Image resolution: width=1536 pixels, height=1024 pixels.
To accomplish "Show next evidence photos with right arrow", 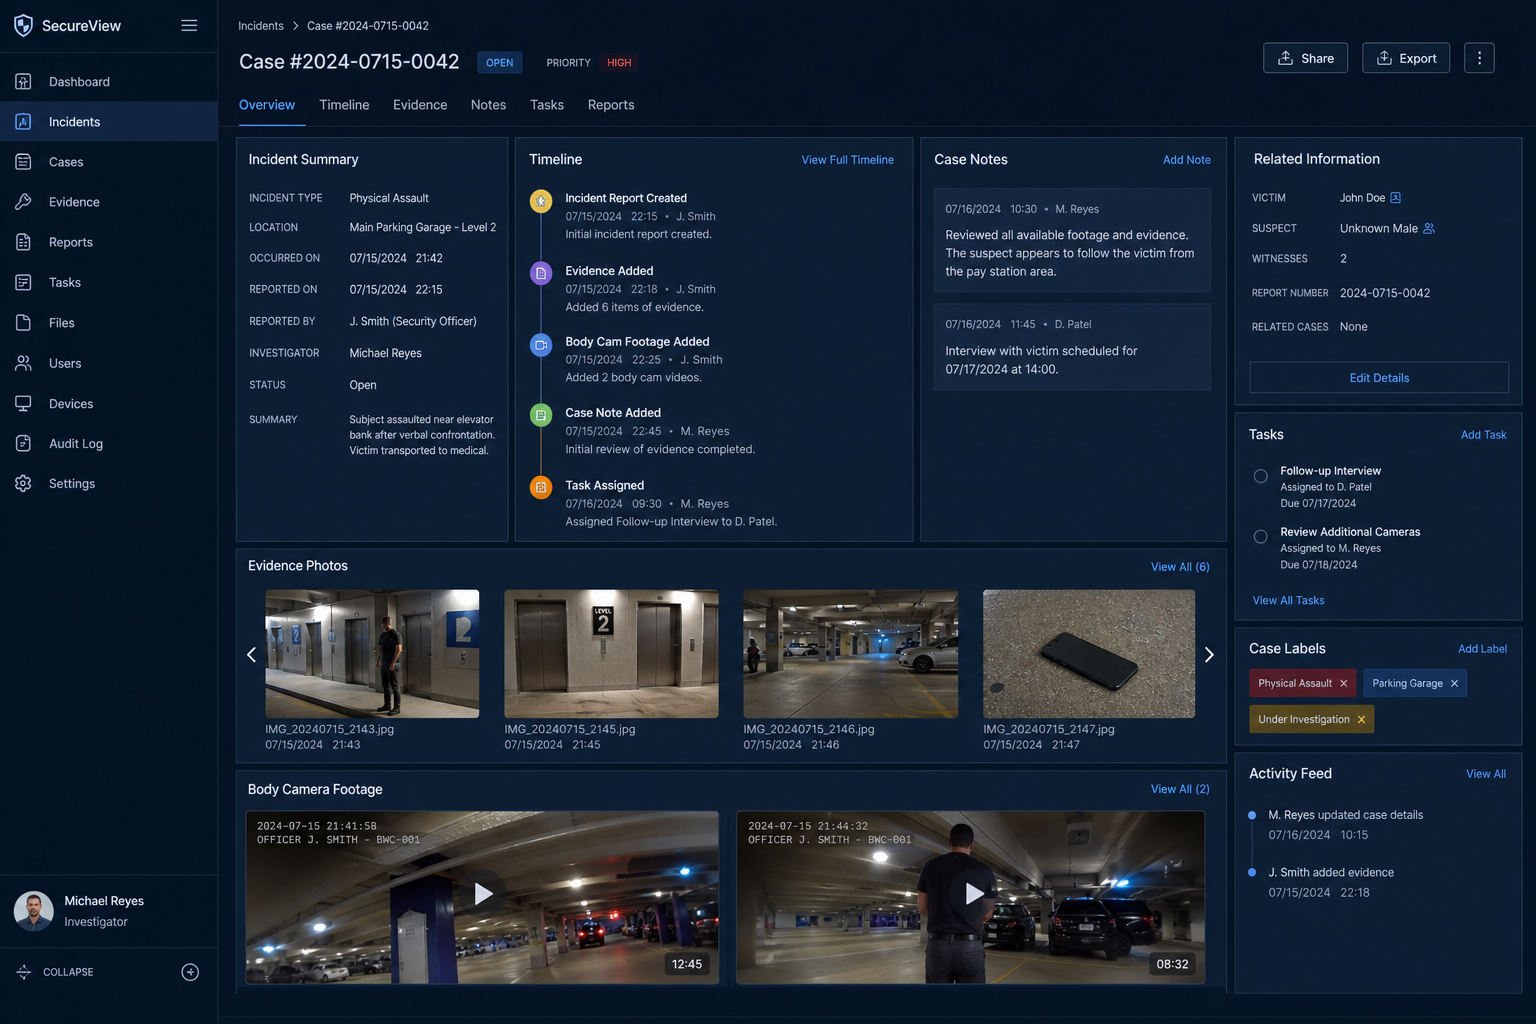I will click(1209, 655).
